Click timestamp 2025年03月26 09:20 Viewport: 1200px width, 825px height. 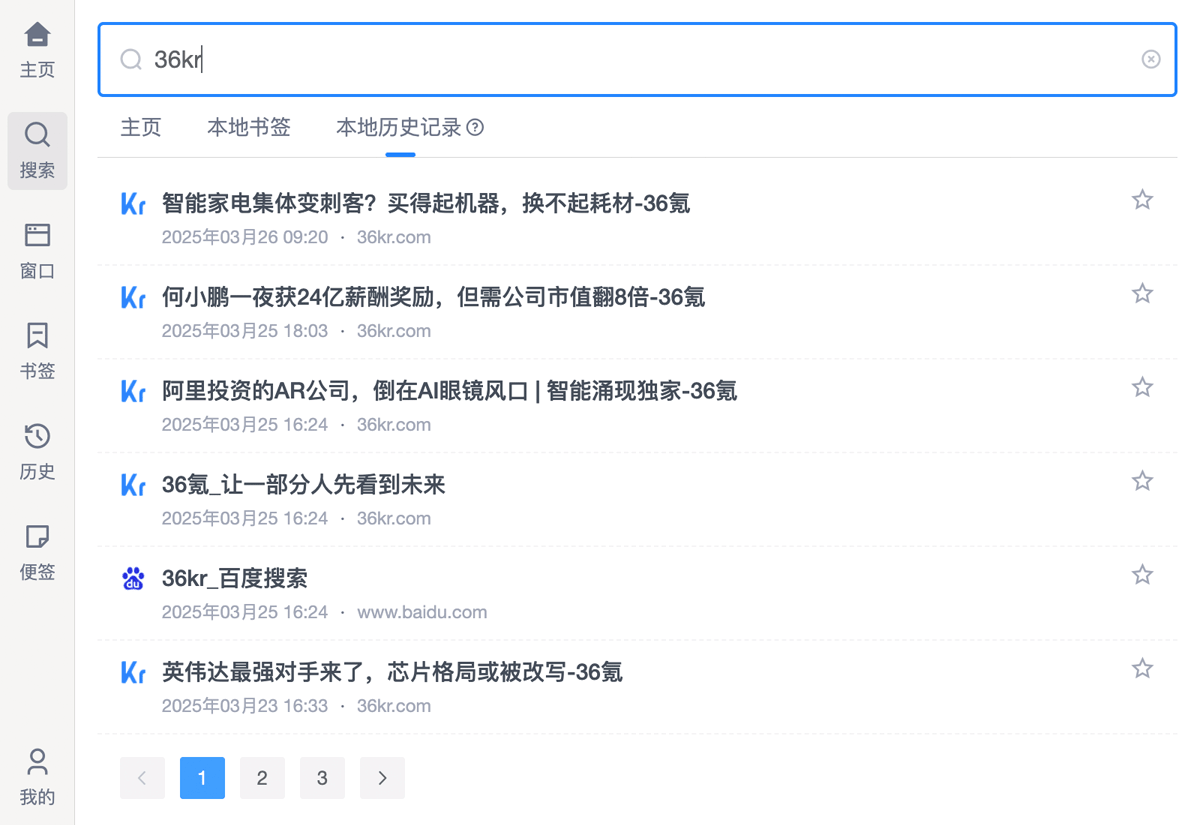point(245,237)
